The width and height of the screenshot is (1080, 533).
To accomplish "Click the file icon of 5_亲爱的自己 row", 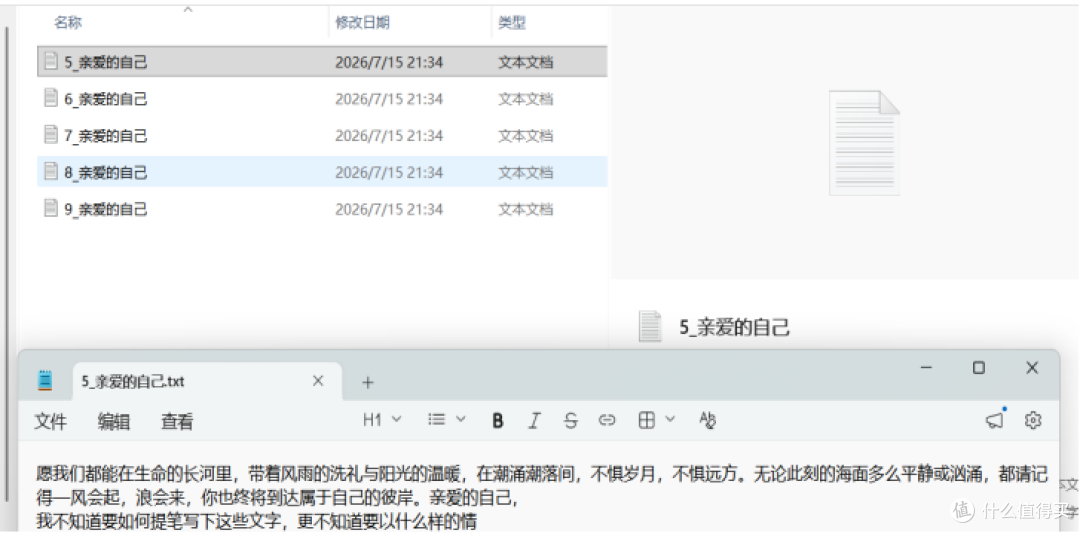I will pos(50,61).
